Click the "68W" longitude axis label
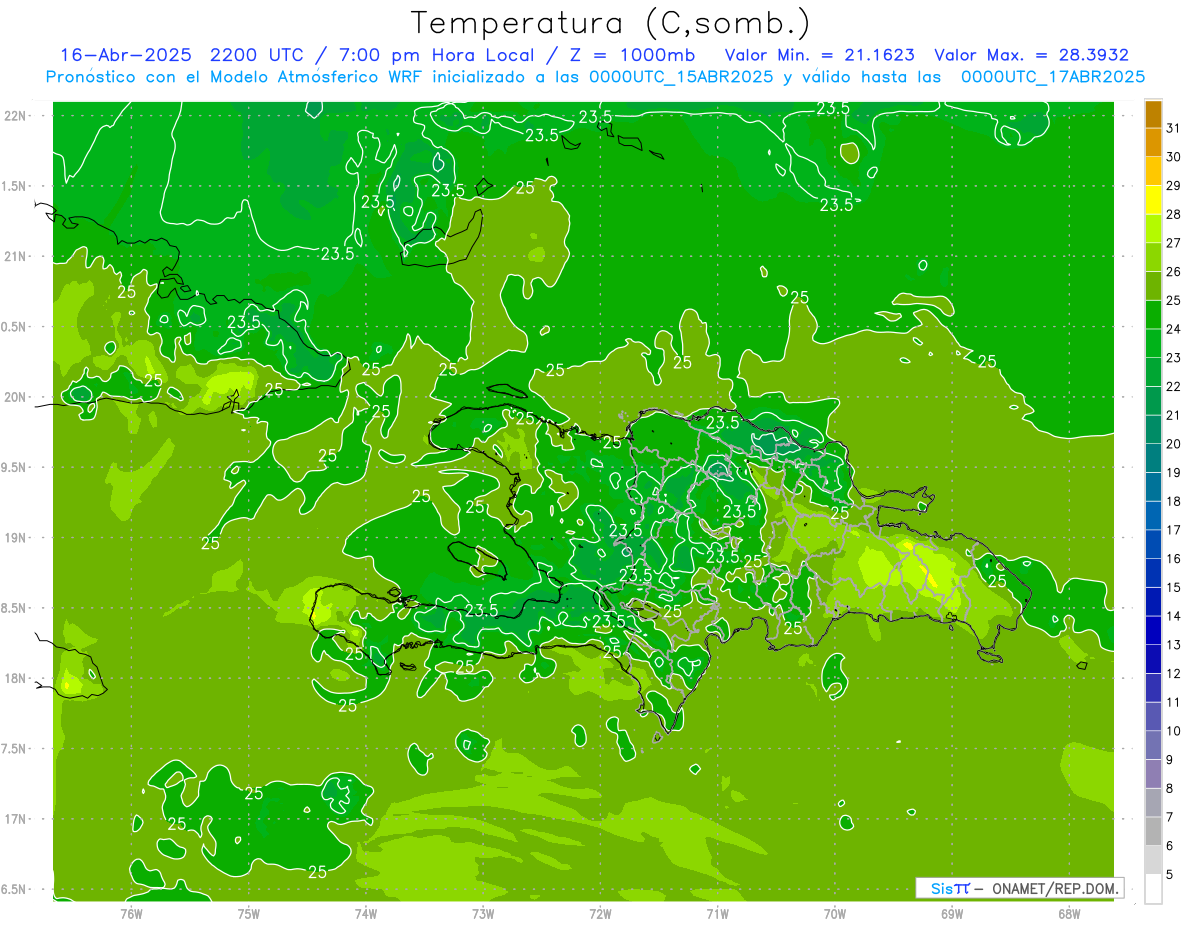This screenshot has width=1200, height=927. (1069, 913)
